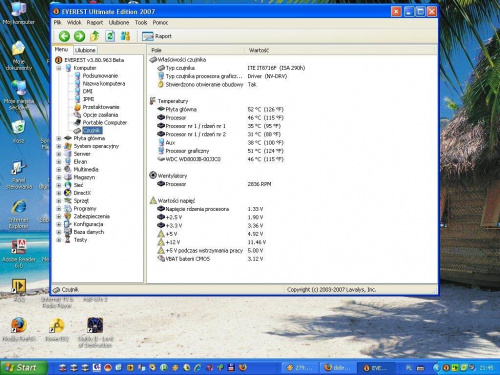Expand the Magazyn tree node
The image size is (500, 375).
point(59,177)
